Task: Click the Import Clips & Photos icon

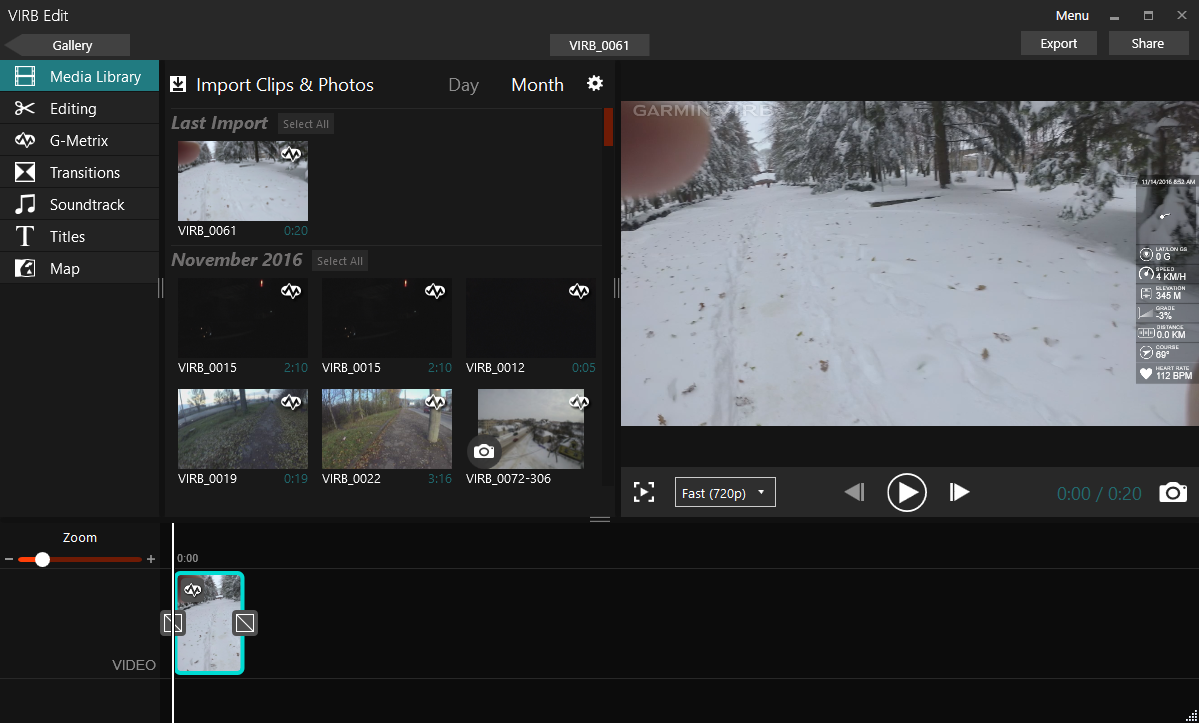Action: click(x=179, y=85)
